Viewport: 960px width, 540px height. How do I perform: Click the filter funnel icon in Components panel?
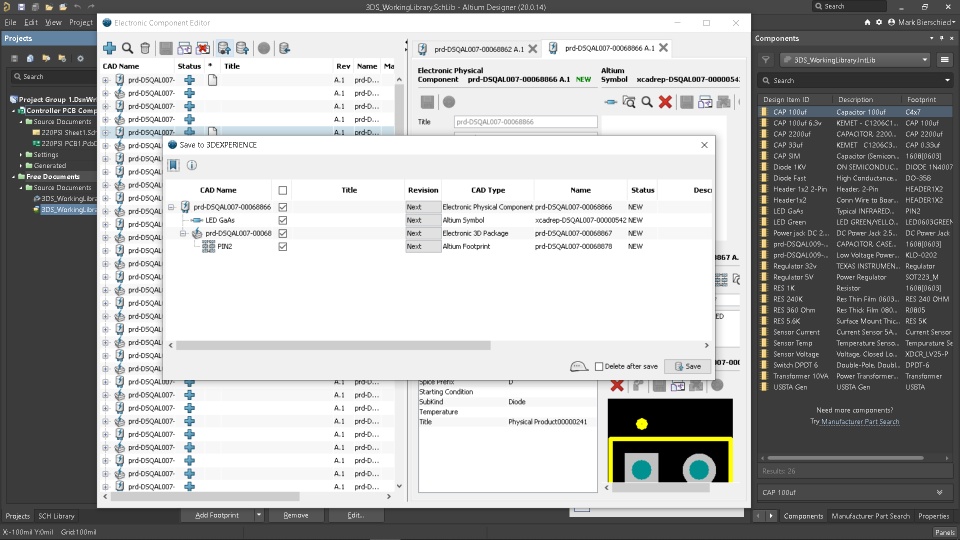point(765,60)
